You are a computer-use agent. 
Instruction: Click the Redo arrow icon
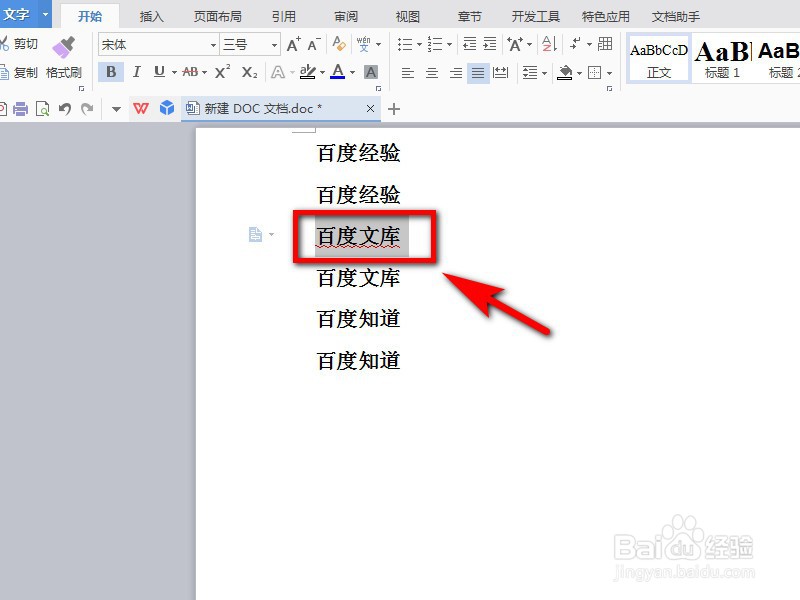[x=87, y=109]
